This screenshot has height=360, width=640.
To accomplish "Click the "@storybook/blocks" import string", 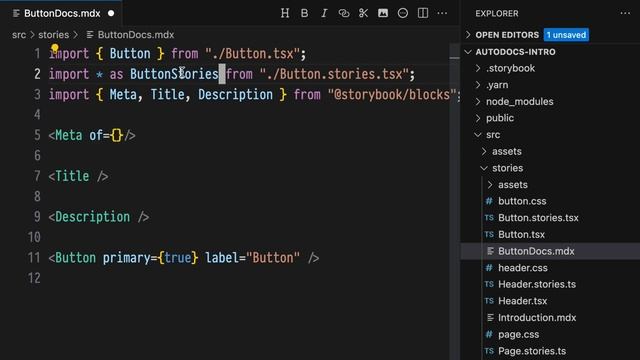I will [x=392, y=94].
